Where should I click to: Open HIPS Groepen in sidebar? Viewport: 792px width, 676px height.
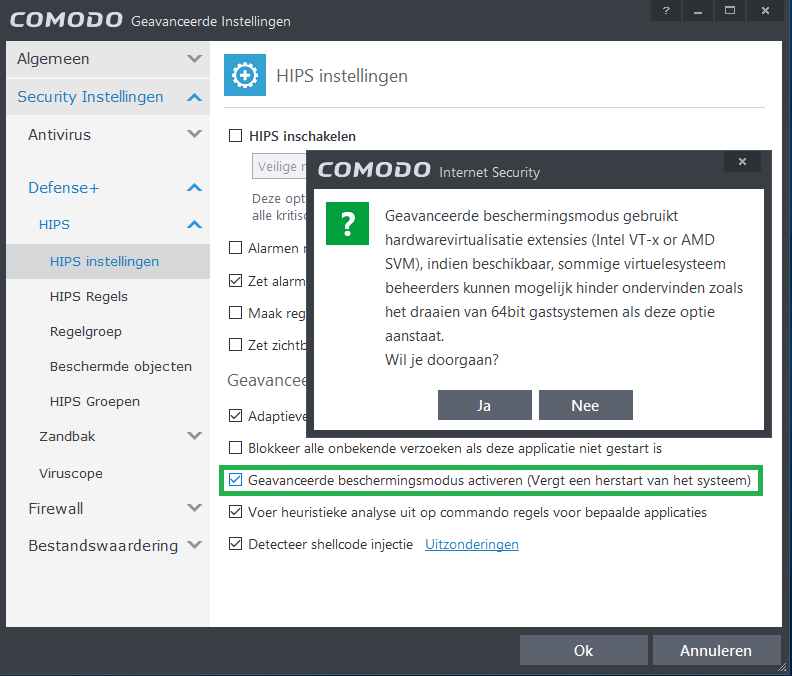click(94, 402)
